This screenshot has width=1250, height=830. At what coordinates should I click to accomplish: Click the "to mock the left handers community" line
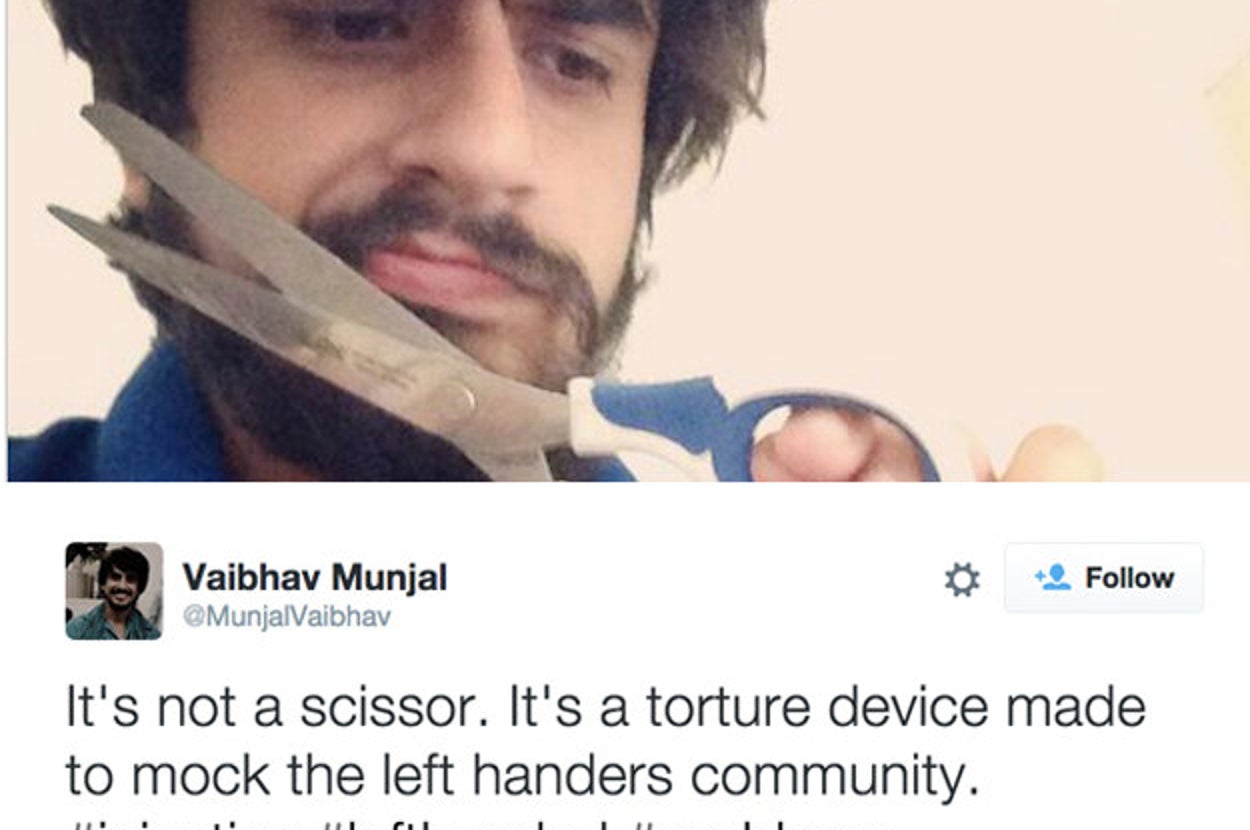pos(521,773)
